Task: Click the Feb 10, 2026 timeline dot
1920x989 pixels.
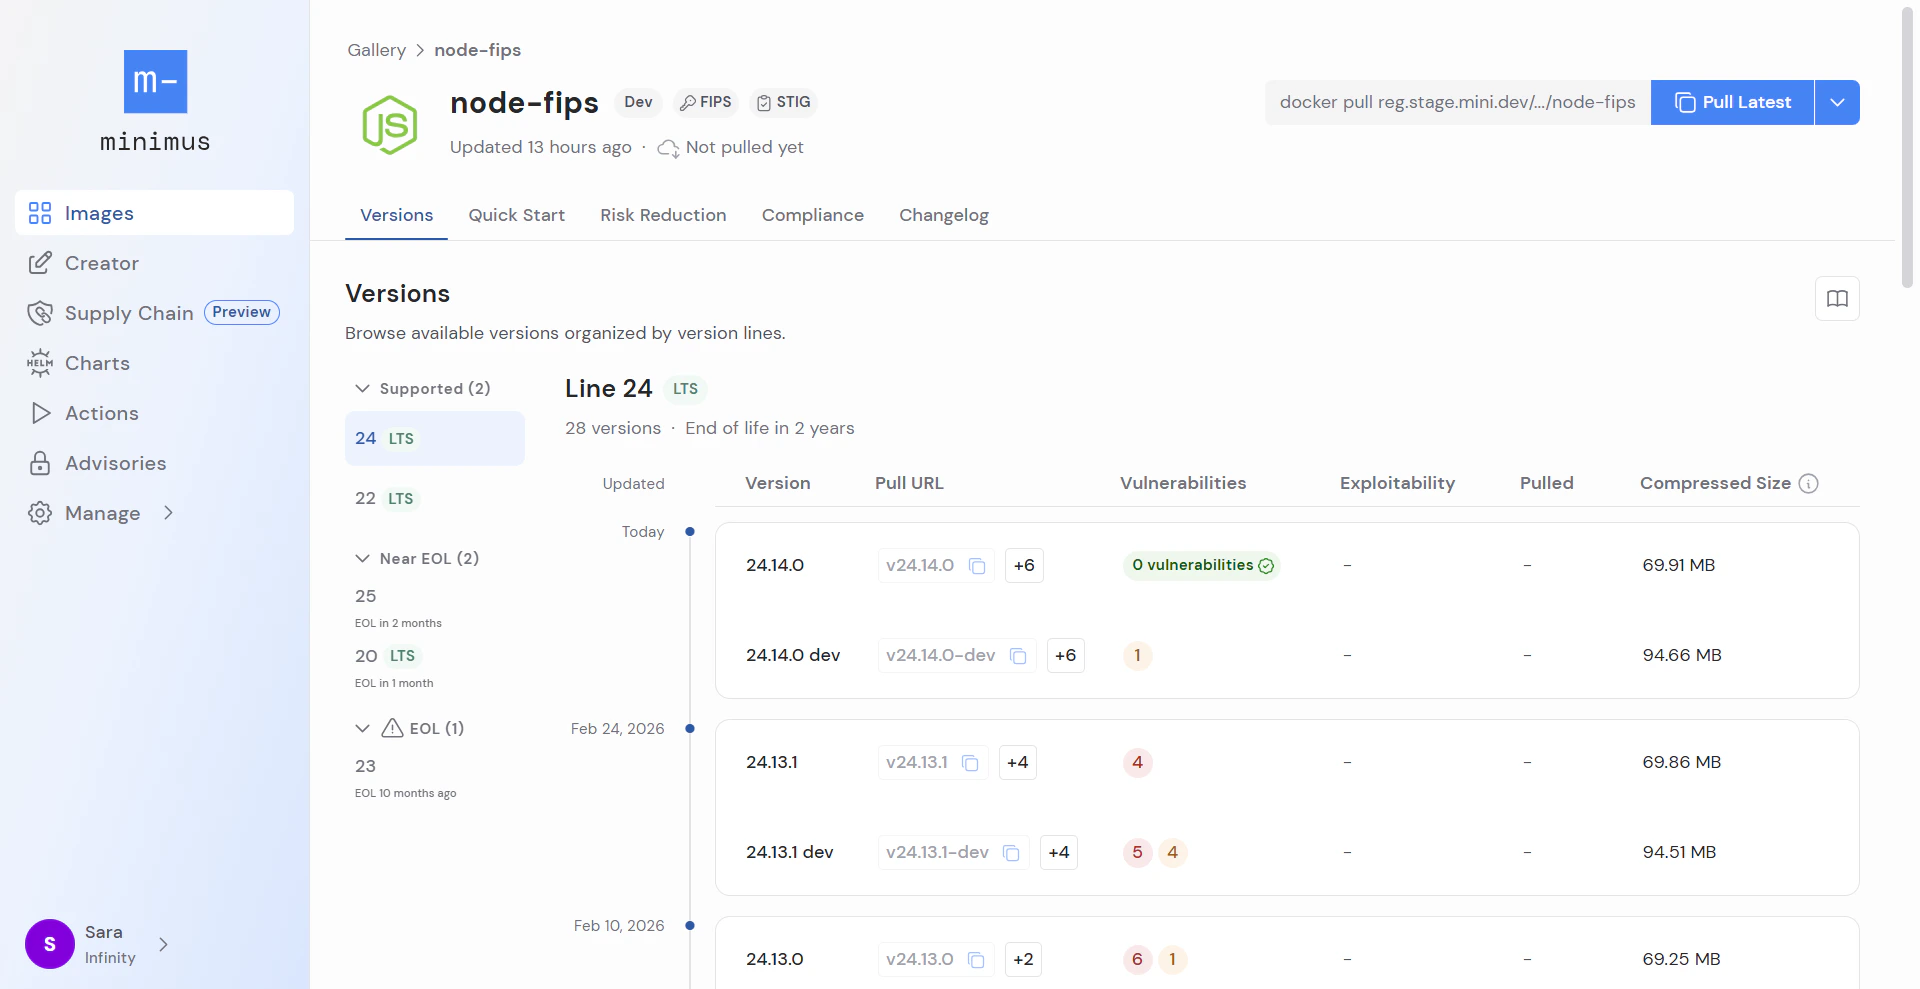Action: coord(690,925)
